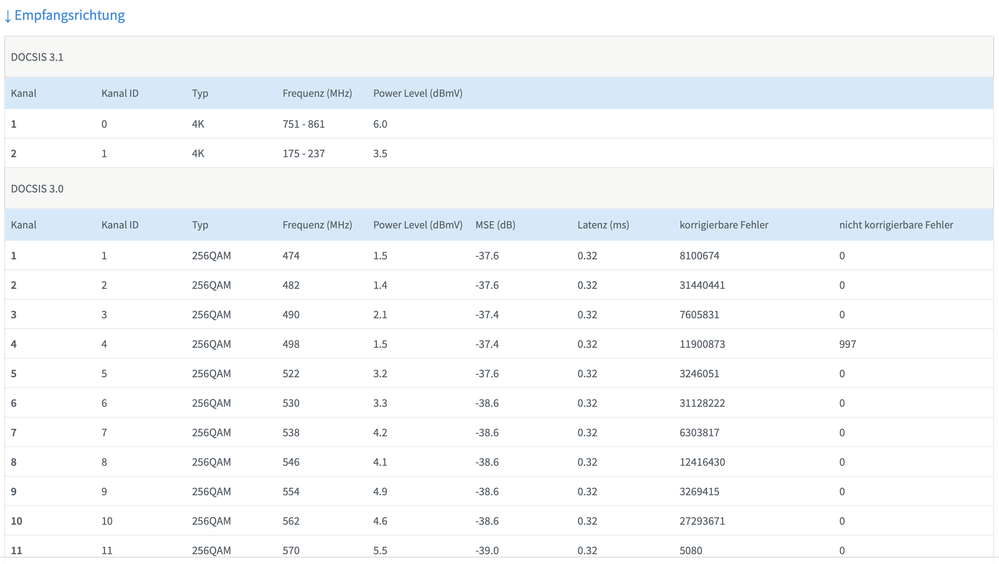The image size is (999, 564).
Task: Click the Empfangsrichtung heading text
Action: (69, 16)
